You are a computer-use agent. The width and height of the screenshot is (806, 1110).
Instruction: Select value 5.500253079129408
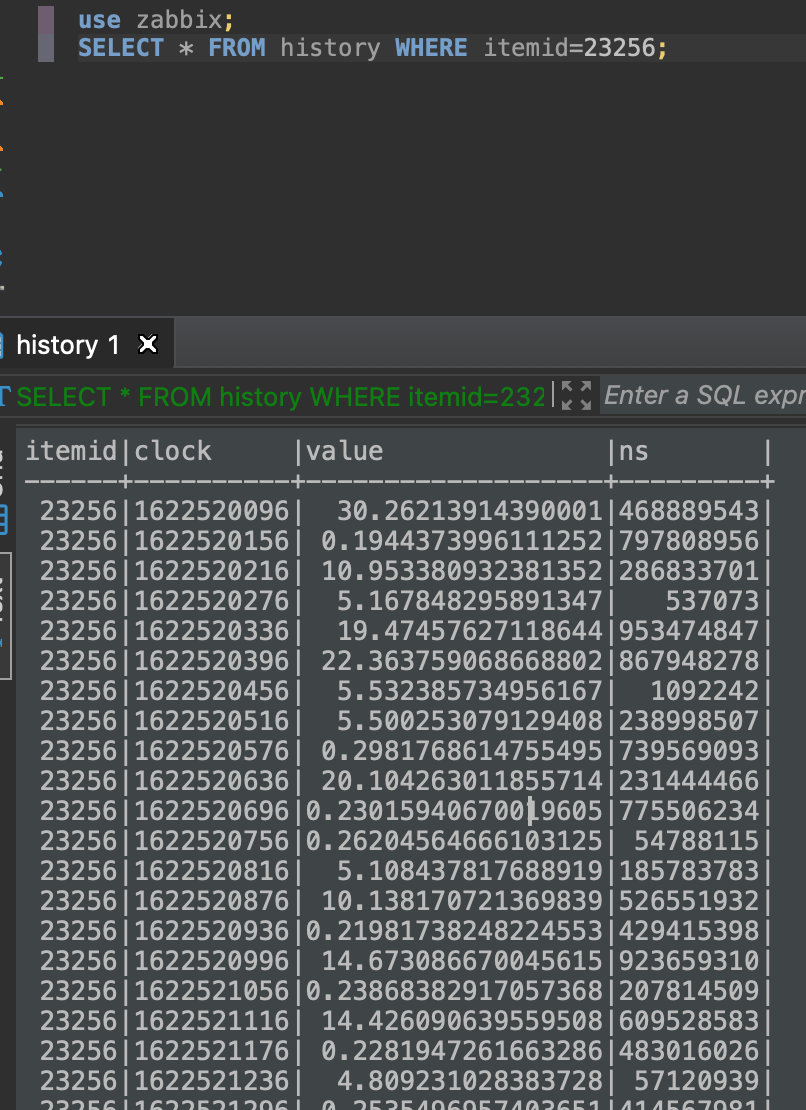point(469,721)
